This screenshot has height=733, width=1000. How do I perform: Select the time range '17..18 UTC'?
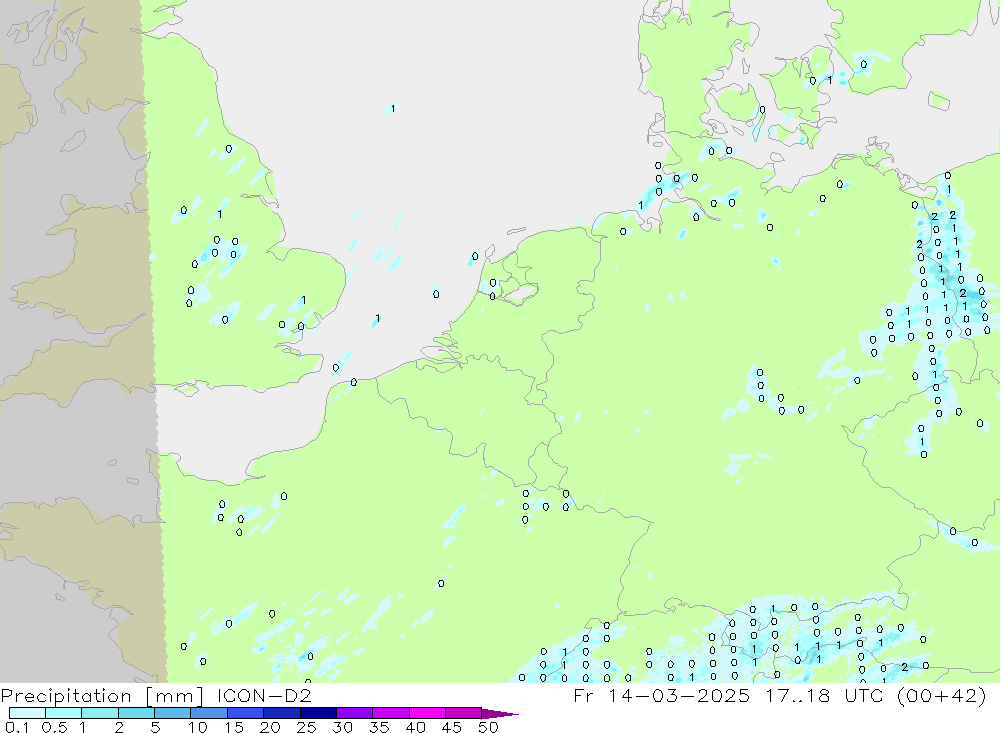point(824,695)
